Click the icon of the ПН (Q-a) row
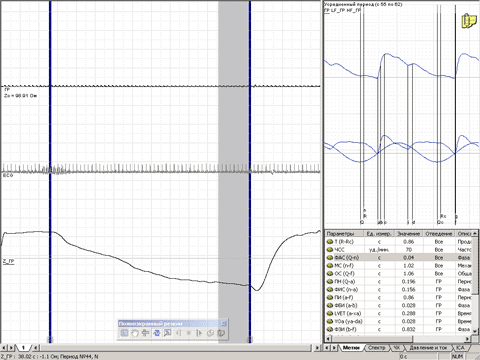The image size is (480, 360). click(x=330, y=282)
